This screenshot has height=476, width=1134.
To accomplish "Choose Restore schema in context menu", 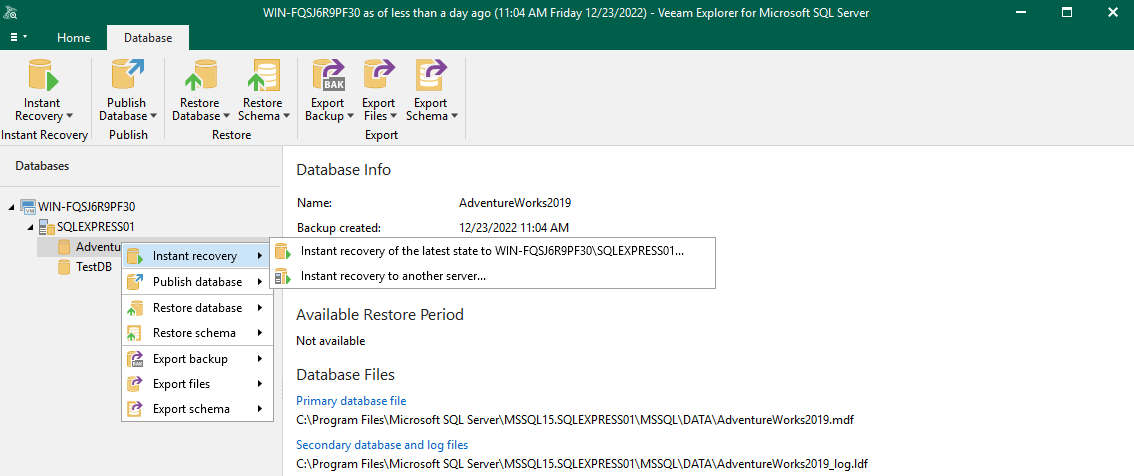I will pos(197,333).
